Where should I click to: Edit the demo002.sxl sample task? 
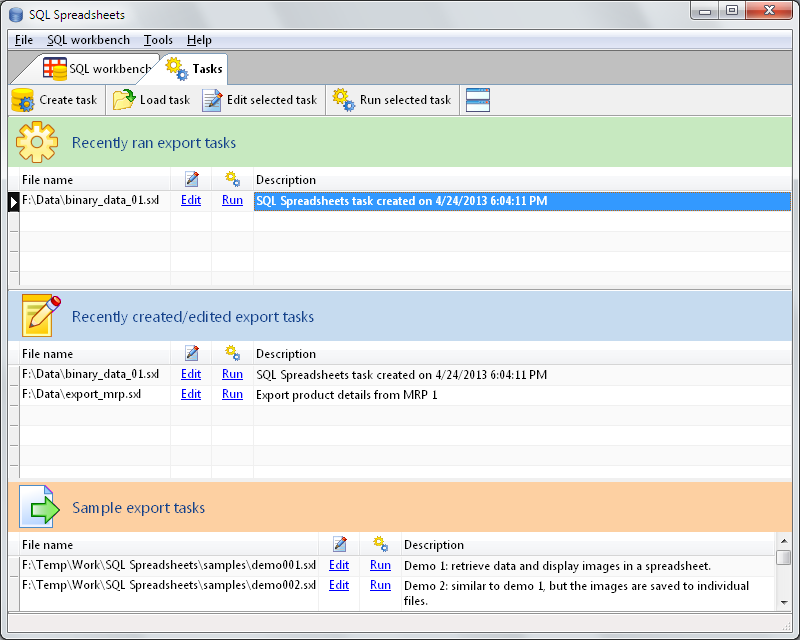(339, 585)
